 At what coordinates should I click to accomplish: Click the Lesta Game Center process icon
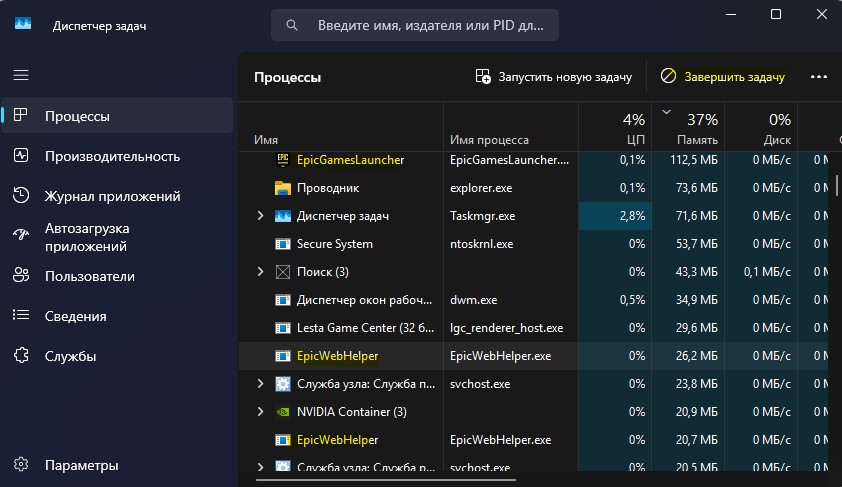point(282,328)
